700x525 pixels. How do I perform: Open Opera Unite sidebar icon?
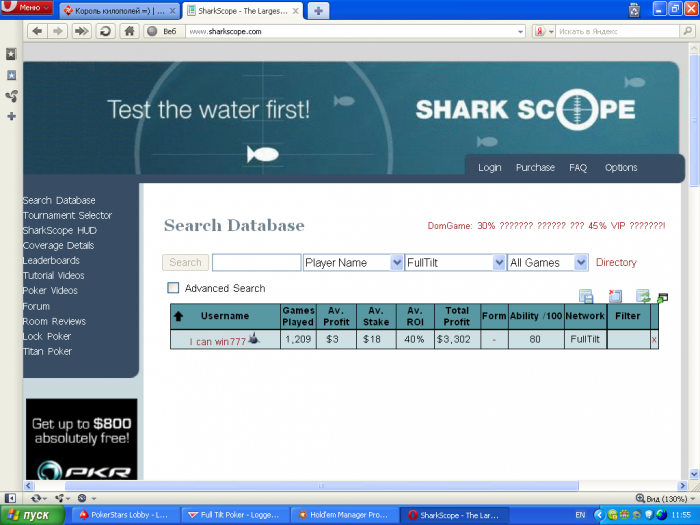[x=11, y=96]
